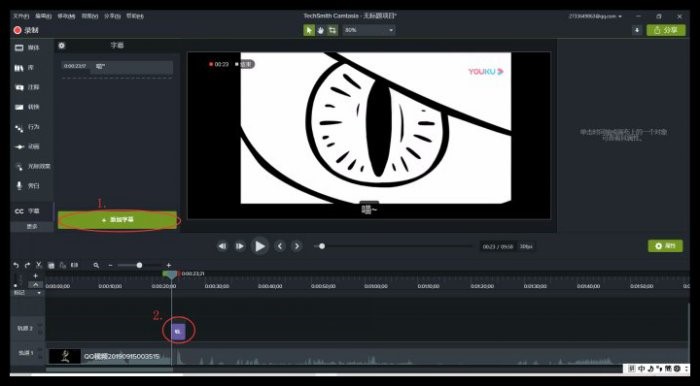Click the green Add Caption button
Viewport: 700px width, 386px height.
[117, 220]
